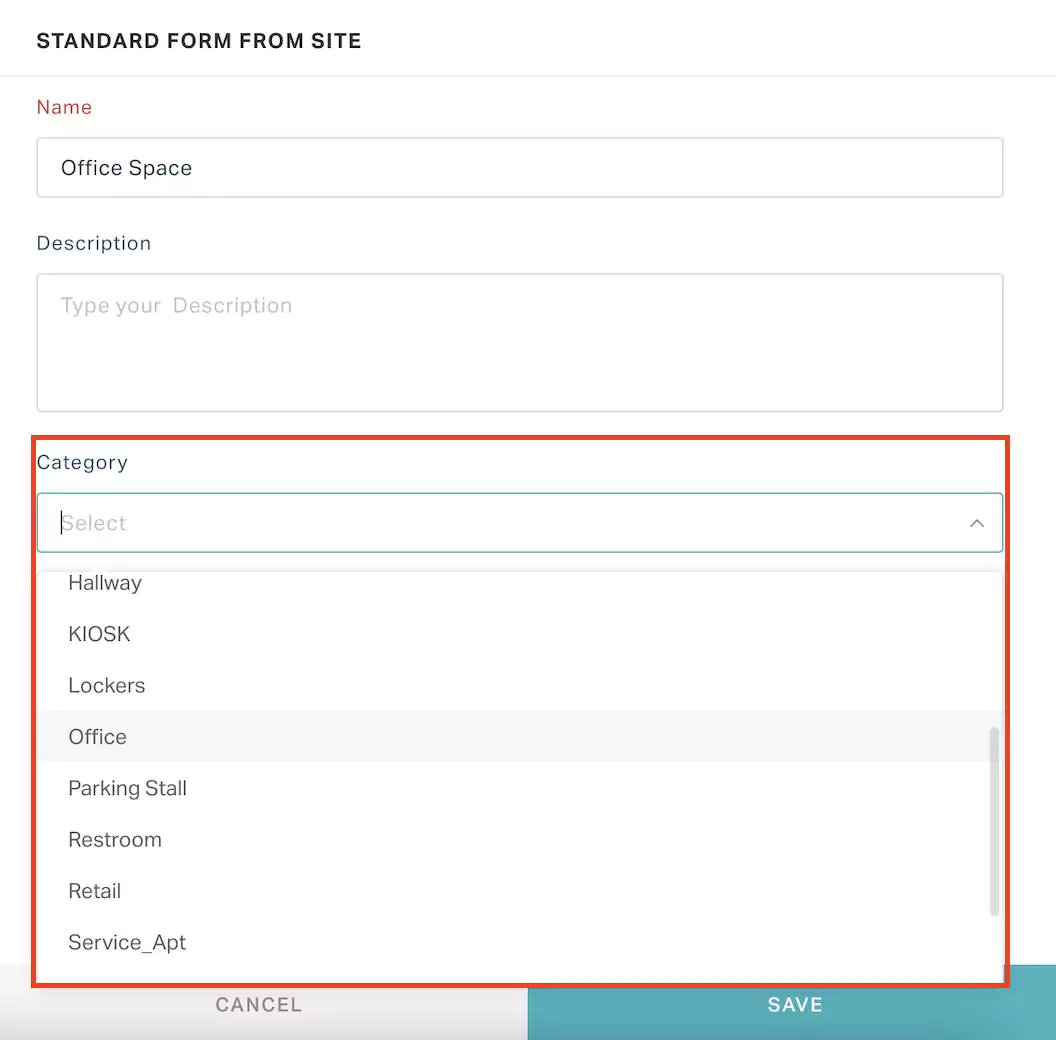Click the Description label text
Viewport: 1056px width, 1040px height.
click(93, 243)
